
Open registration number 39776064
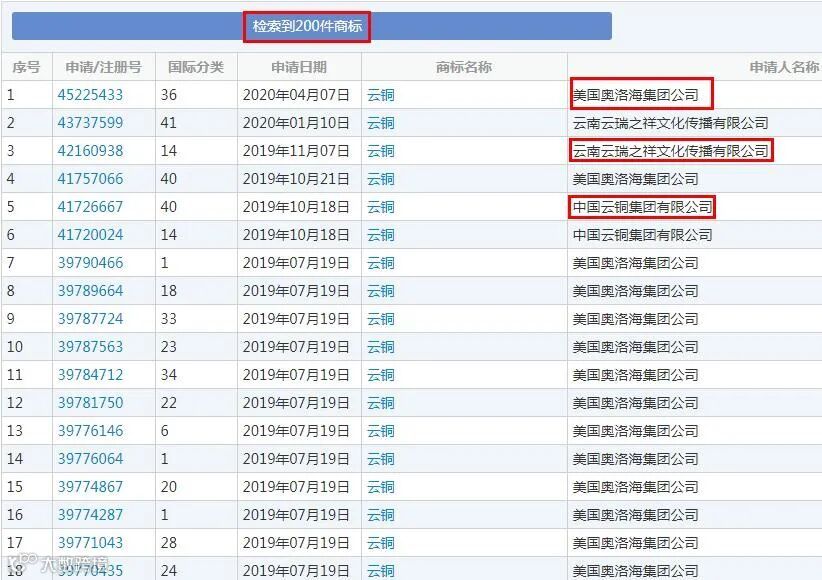90,459
